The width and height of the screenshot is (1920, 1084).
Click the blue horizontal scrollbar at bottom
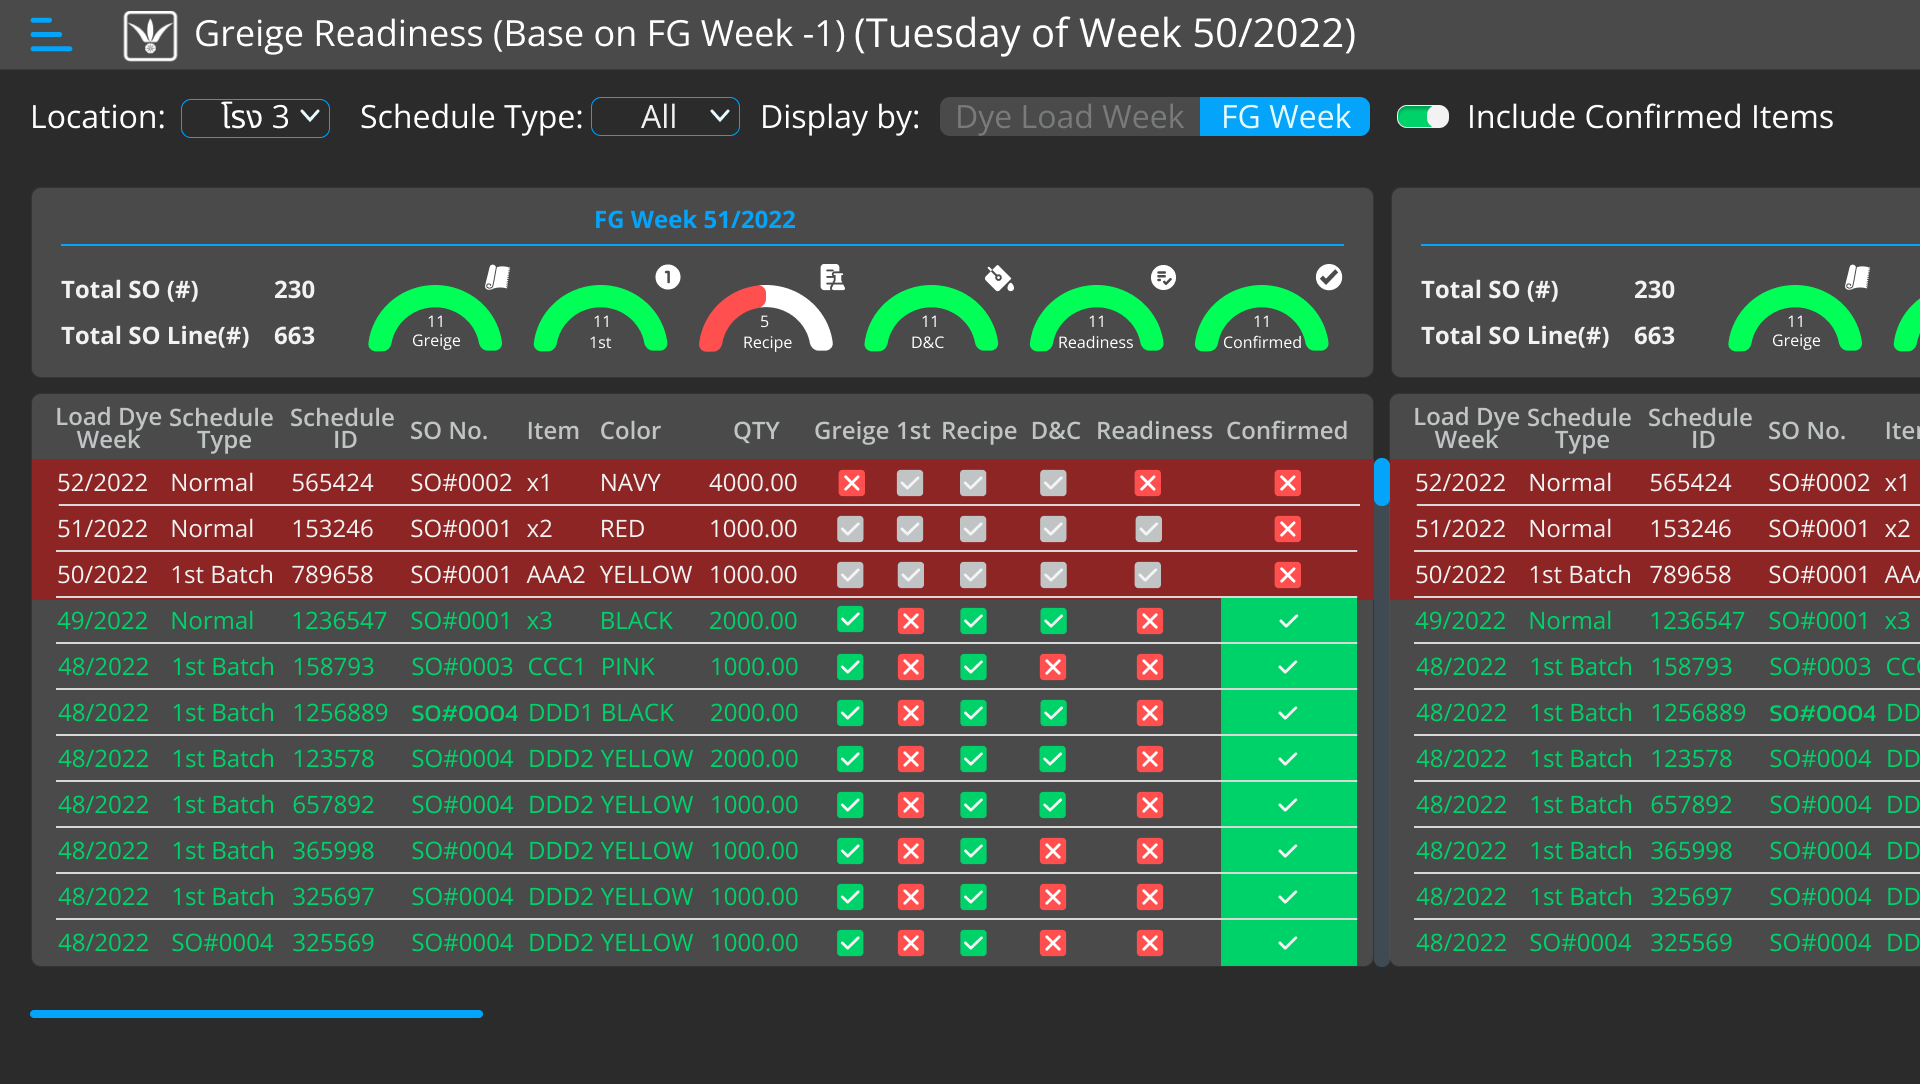pos(256,1014)
